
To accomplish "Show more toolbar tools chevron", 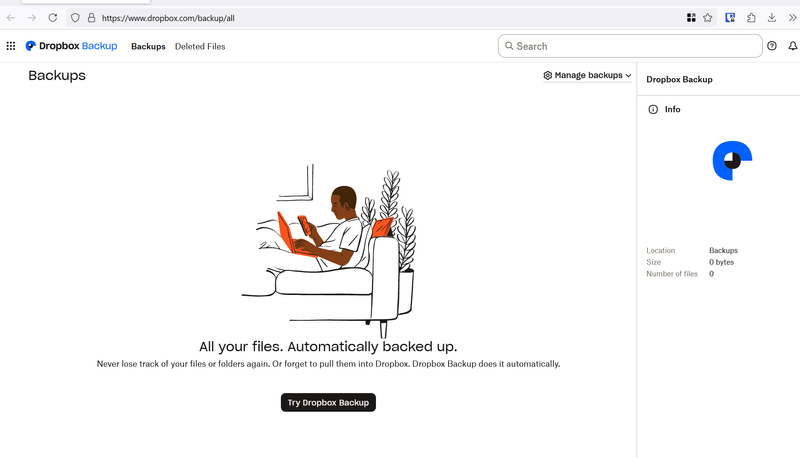I will click(792, 18).
